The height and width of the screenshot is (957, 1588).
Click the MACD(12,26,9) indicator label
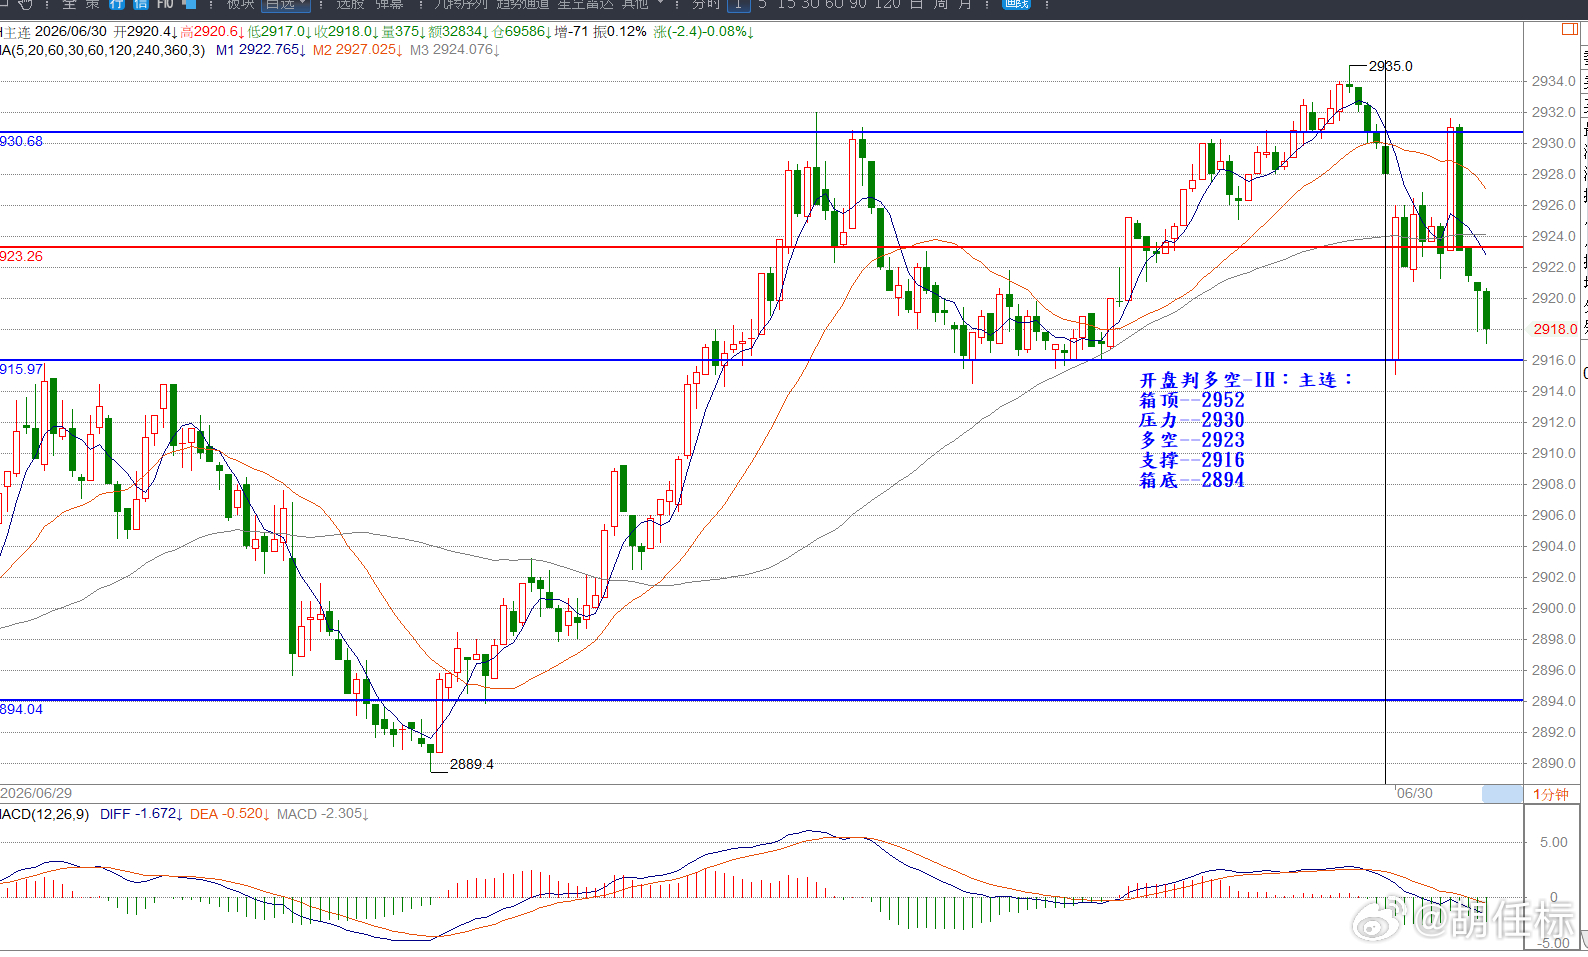[x=45, y=814]
